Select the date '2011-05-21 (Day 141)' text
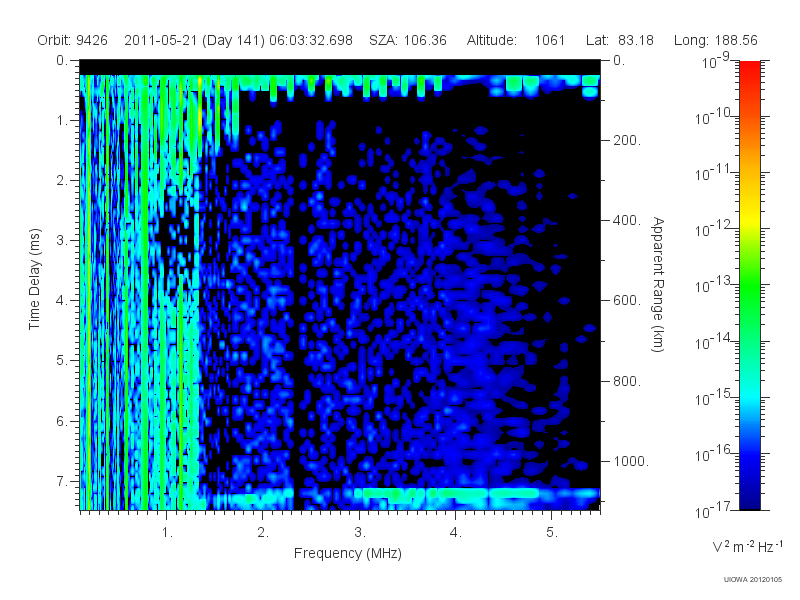 tap(194, 41)
